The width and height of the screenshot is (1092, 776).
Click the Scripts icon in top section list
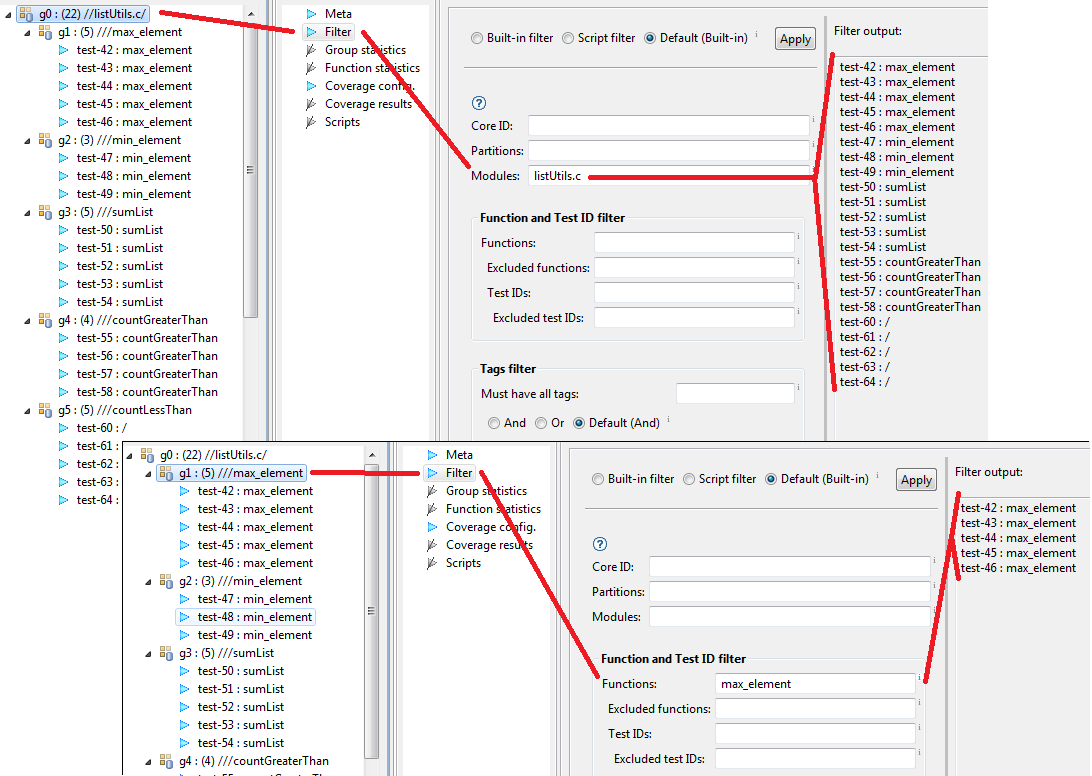(311, 122)
